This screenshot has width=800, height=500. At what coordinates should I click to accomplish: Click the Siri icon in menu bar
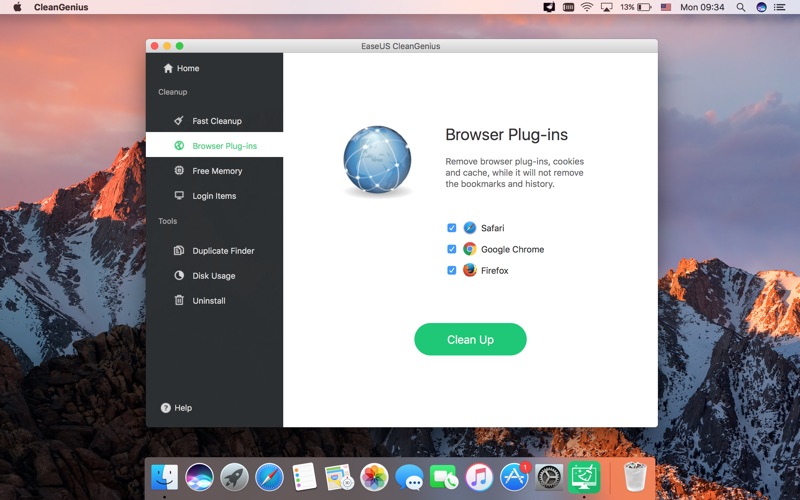click(761, 7)
